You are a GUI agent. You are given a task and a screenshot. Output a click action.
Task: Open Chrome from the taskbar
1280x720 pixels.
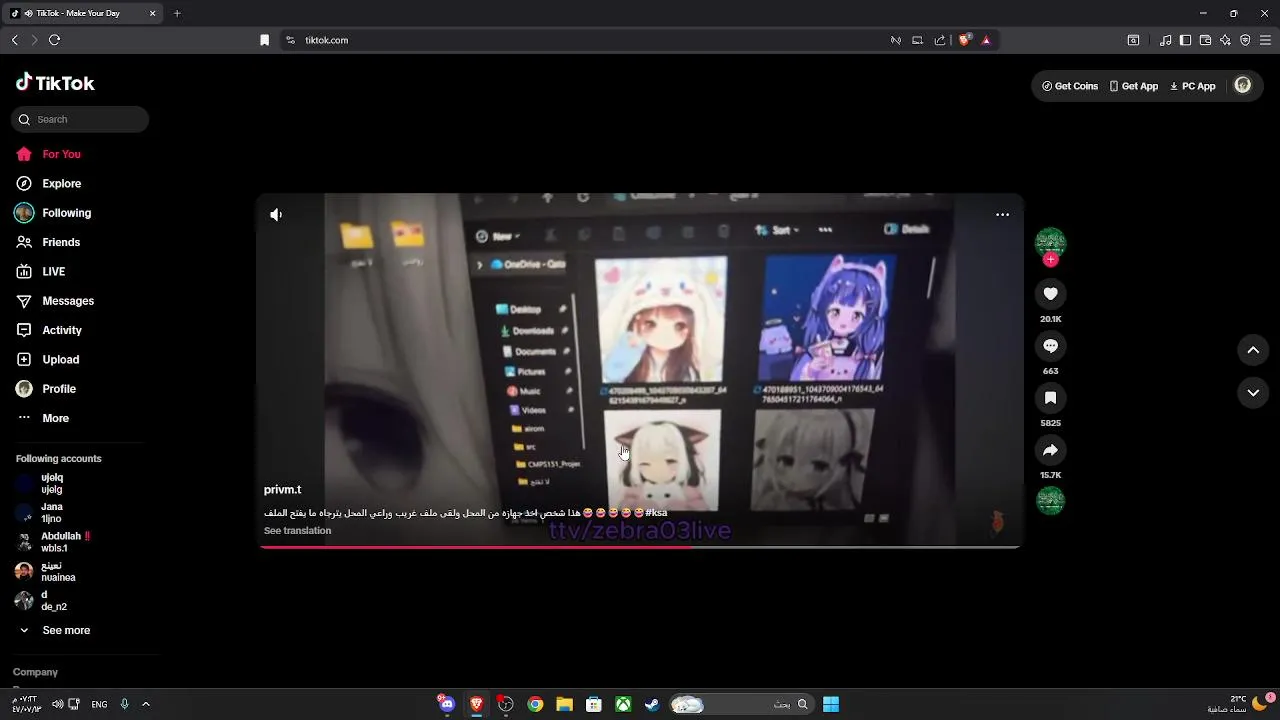point(535,704)
